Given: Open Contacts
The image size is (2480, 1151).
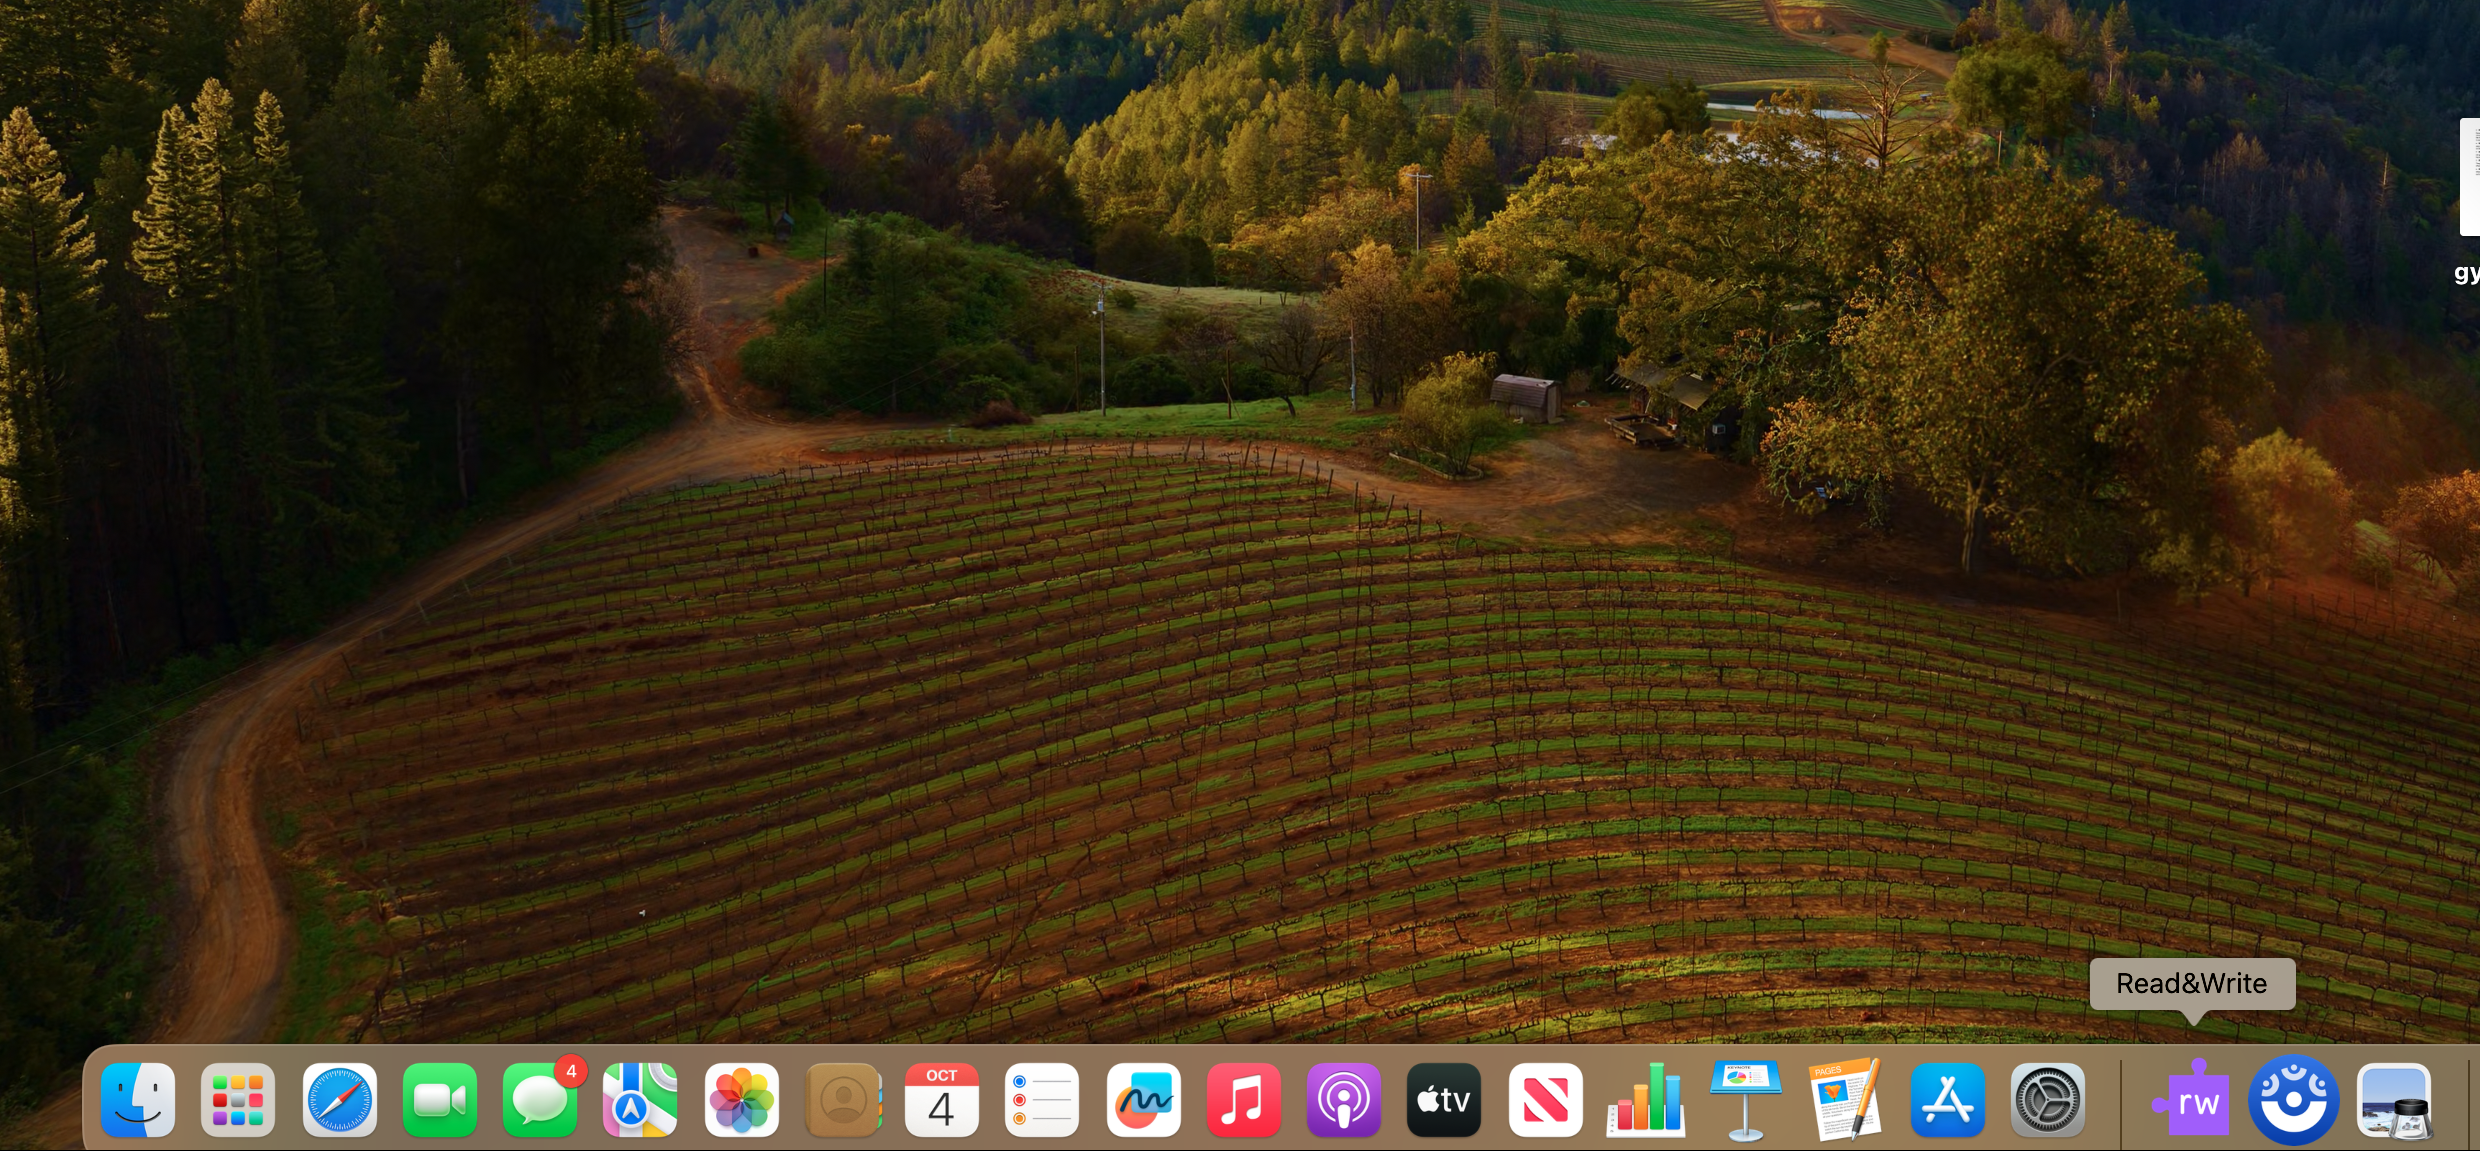Looking at the screenshot, I should pos(843,1100).
